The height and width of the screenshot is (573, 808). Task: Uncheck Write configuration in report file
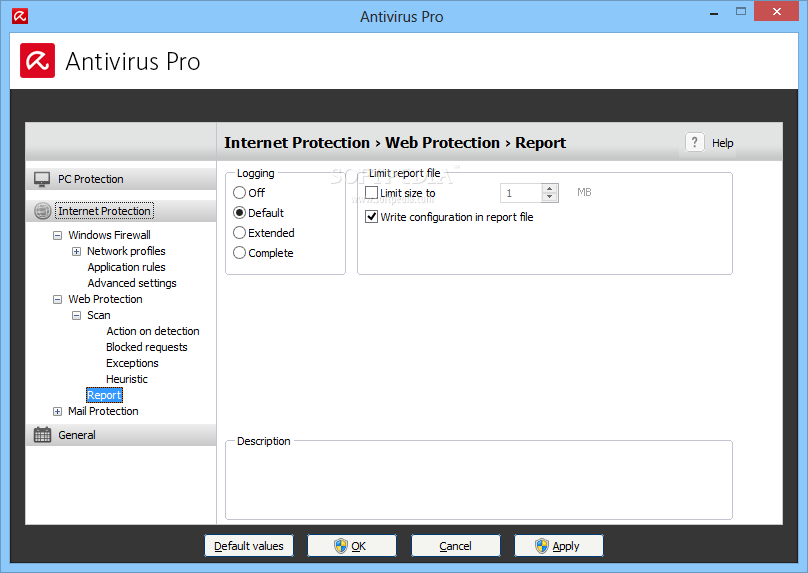pyautogui.click(x=372, y=217)
